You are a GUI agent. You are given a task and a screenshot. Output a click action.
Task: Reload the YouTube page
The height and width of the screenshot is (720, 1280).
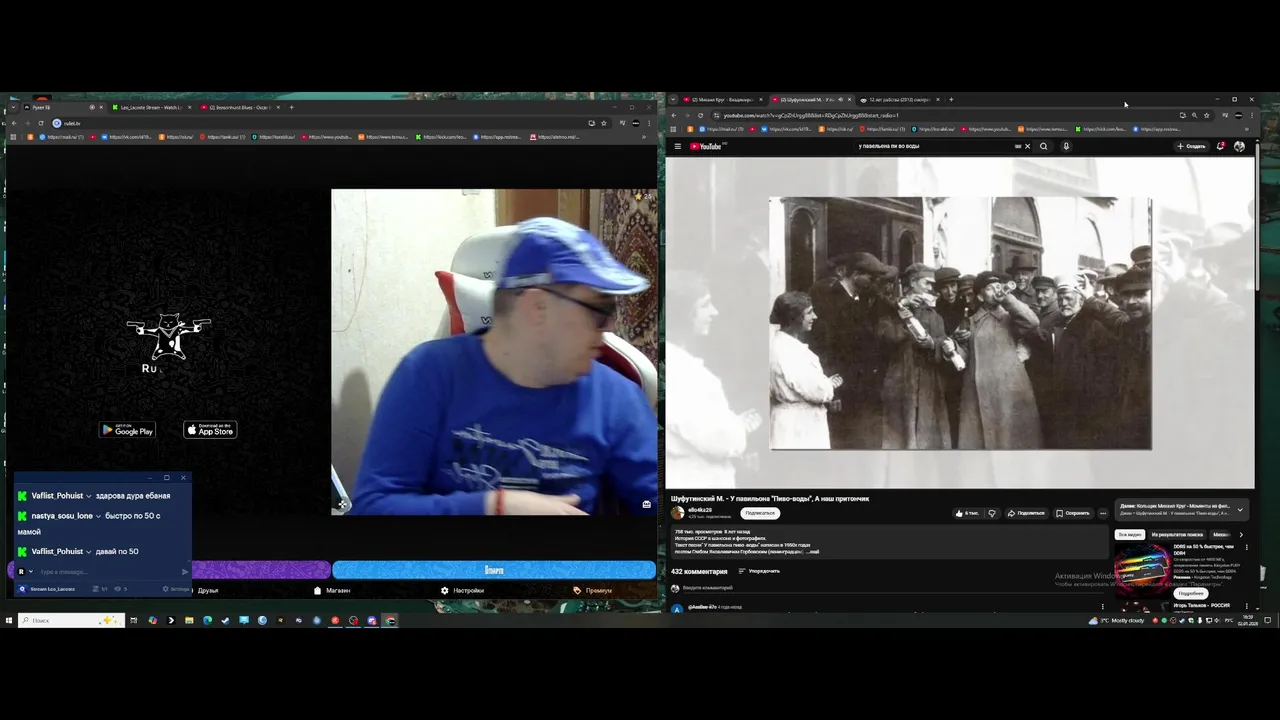tap(700, 115)
